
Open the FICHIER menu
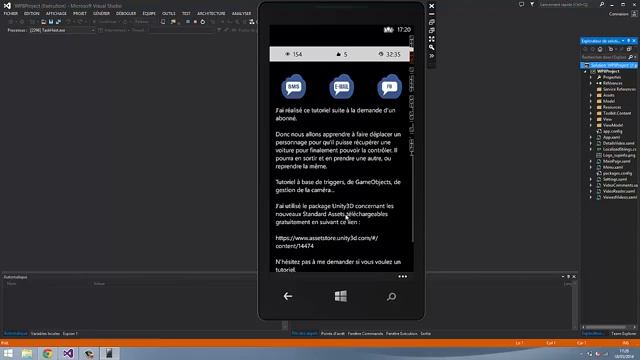click(x=11, y=13)
